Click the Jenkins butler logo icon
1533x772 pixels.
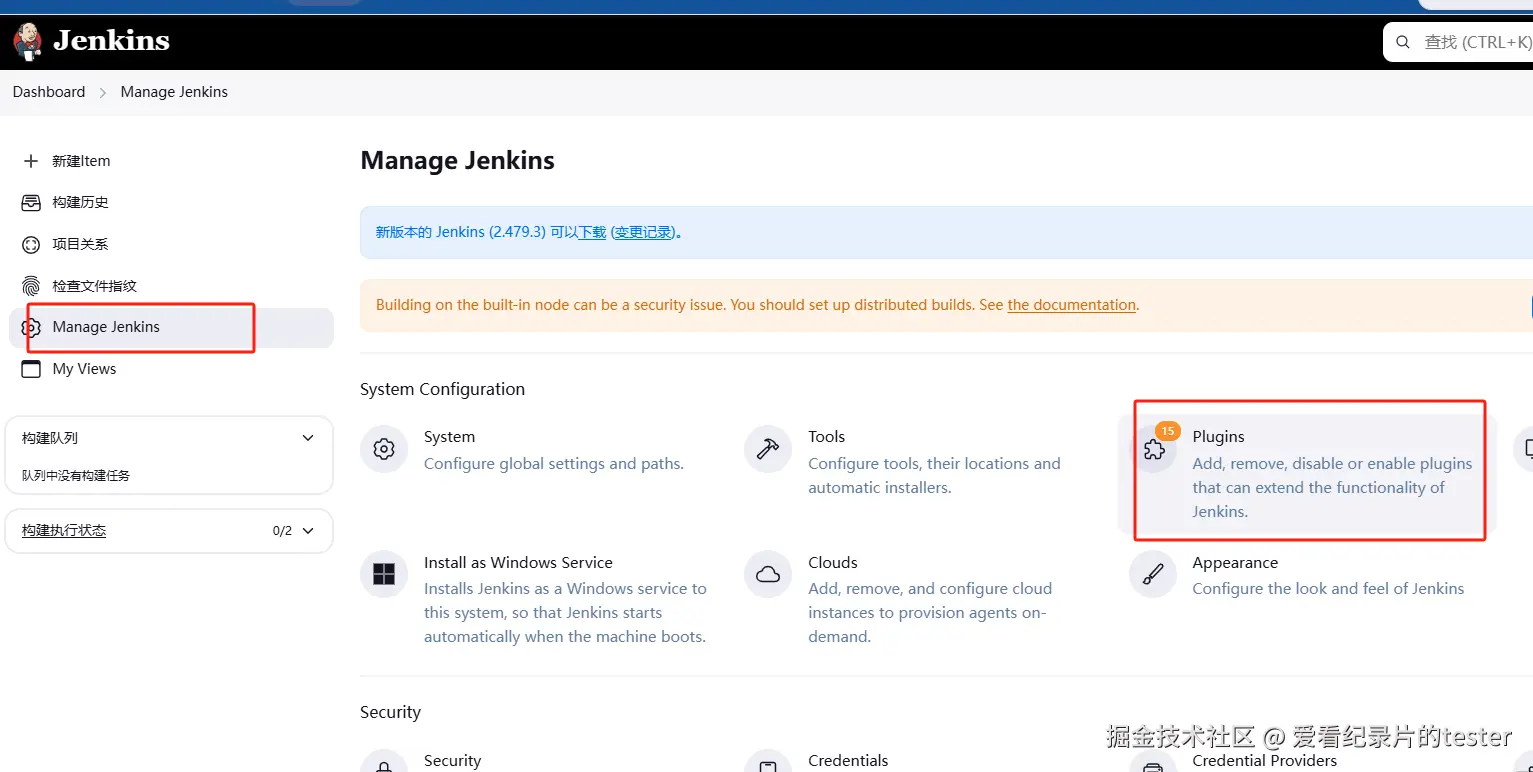tap(28, 41)
